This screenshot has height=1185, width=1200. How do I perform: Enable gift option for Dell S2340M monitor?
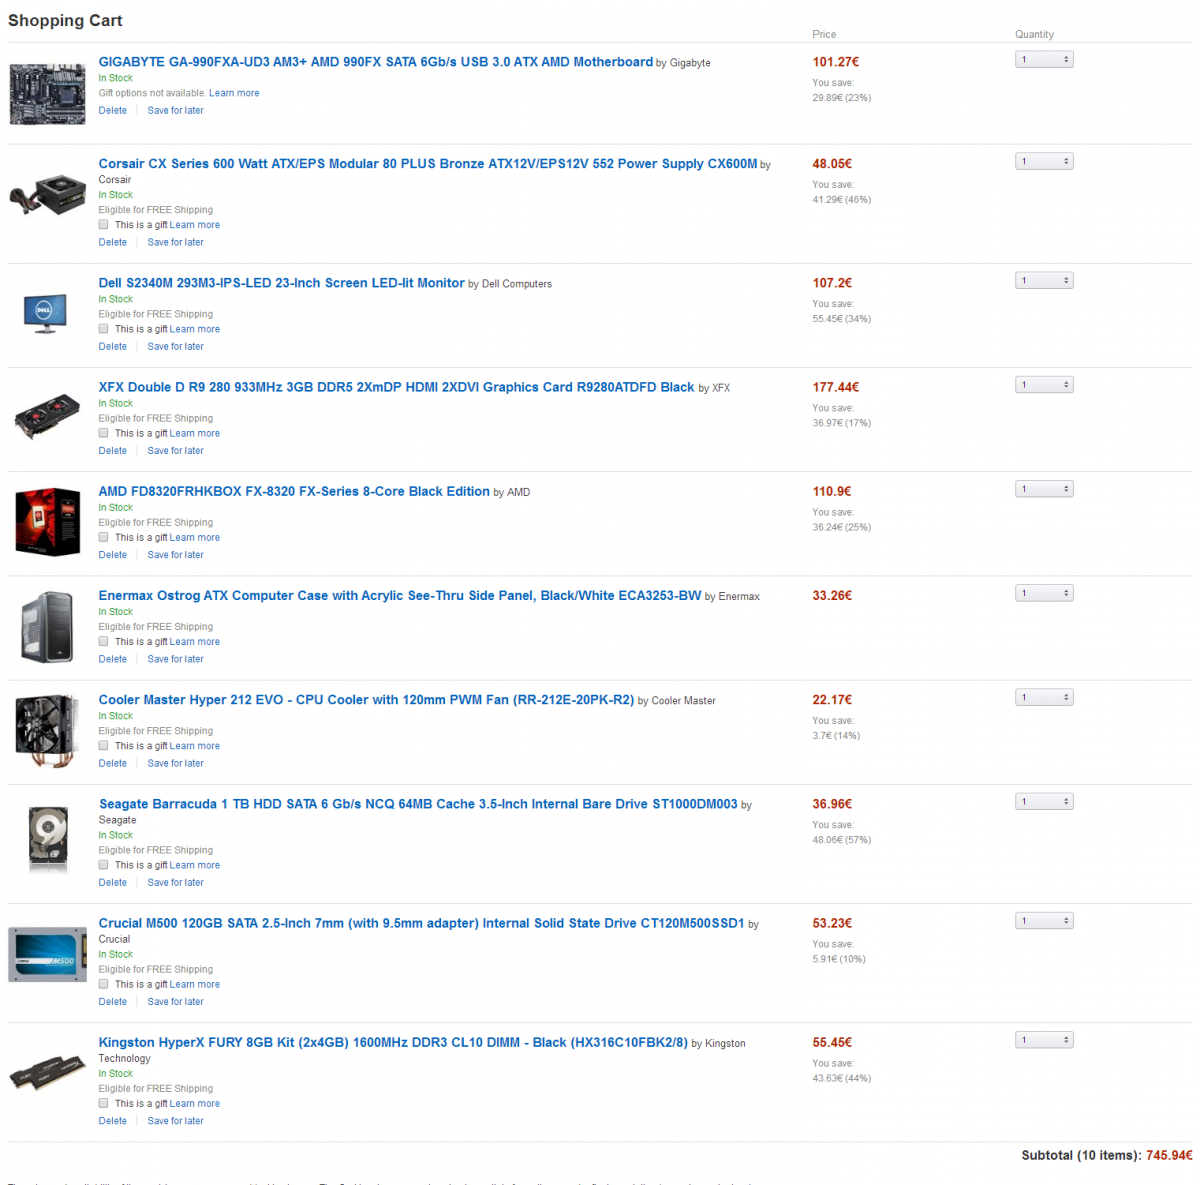click(x=103, y=329)
